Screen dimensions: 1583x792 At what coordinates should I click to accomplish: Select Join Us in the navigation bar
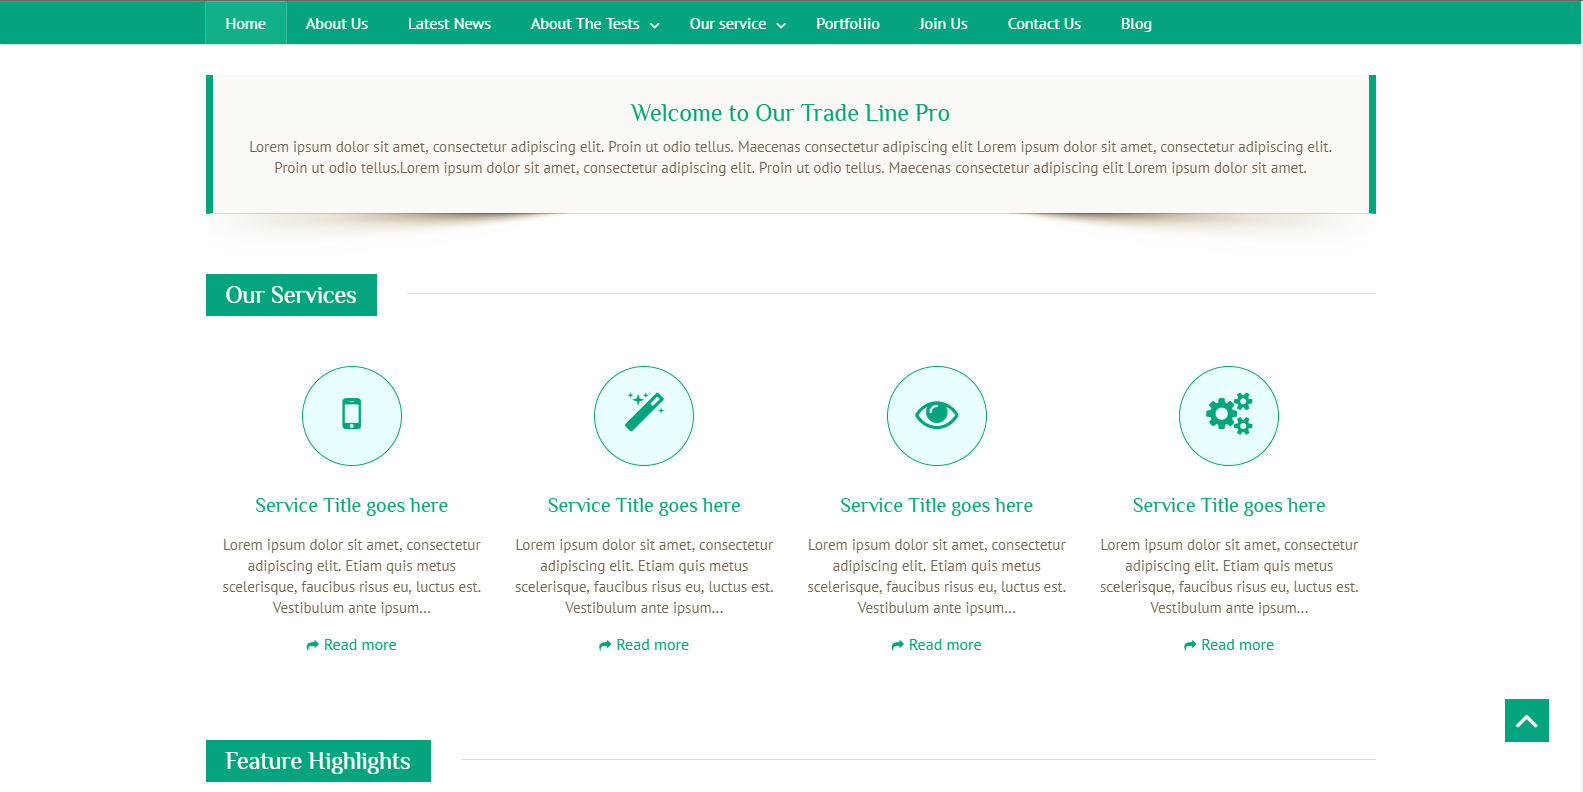pyautogui.click(x=943, y=24)
